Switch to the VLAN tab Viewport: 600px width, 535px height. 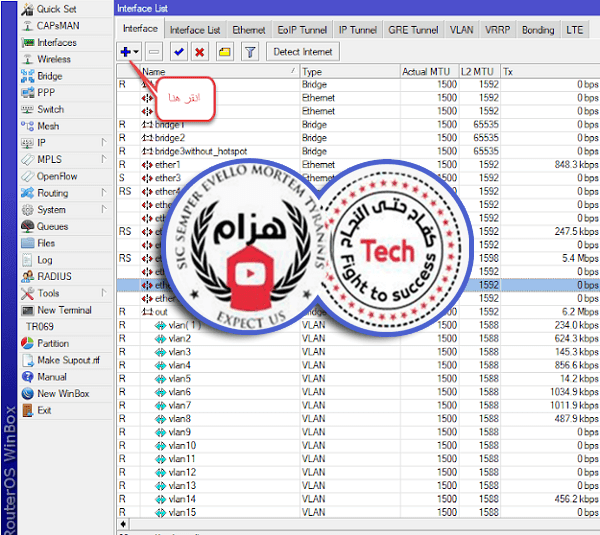[461, 30]
